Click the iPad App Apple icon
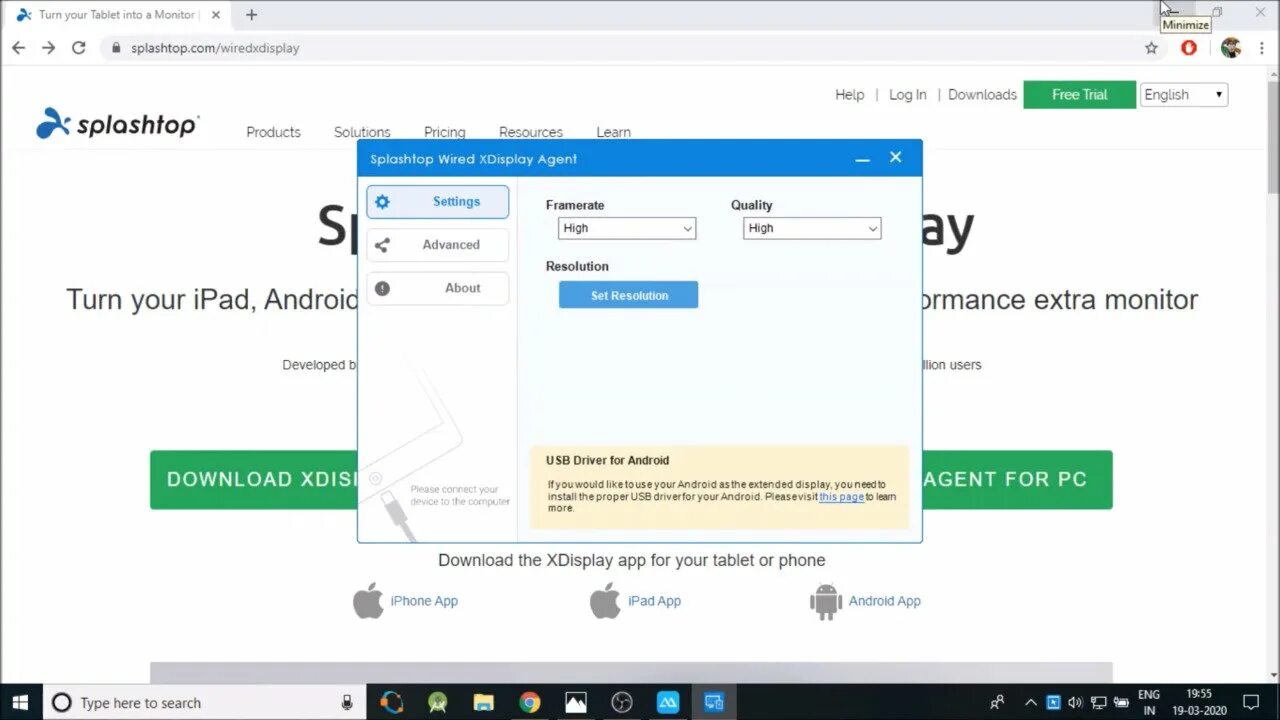 [605, 600]
